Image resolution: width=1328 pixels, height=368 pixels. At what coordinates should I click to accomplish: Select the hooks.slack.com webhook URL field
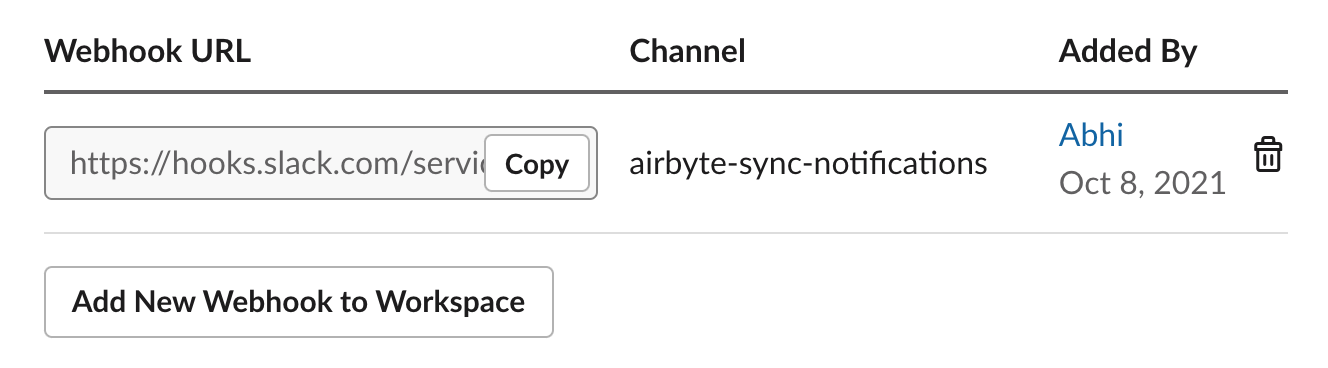[321, 163]
